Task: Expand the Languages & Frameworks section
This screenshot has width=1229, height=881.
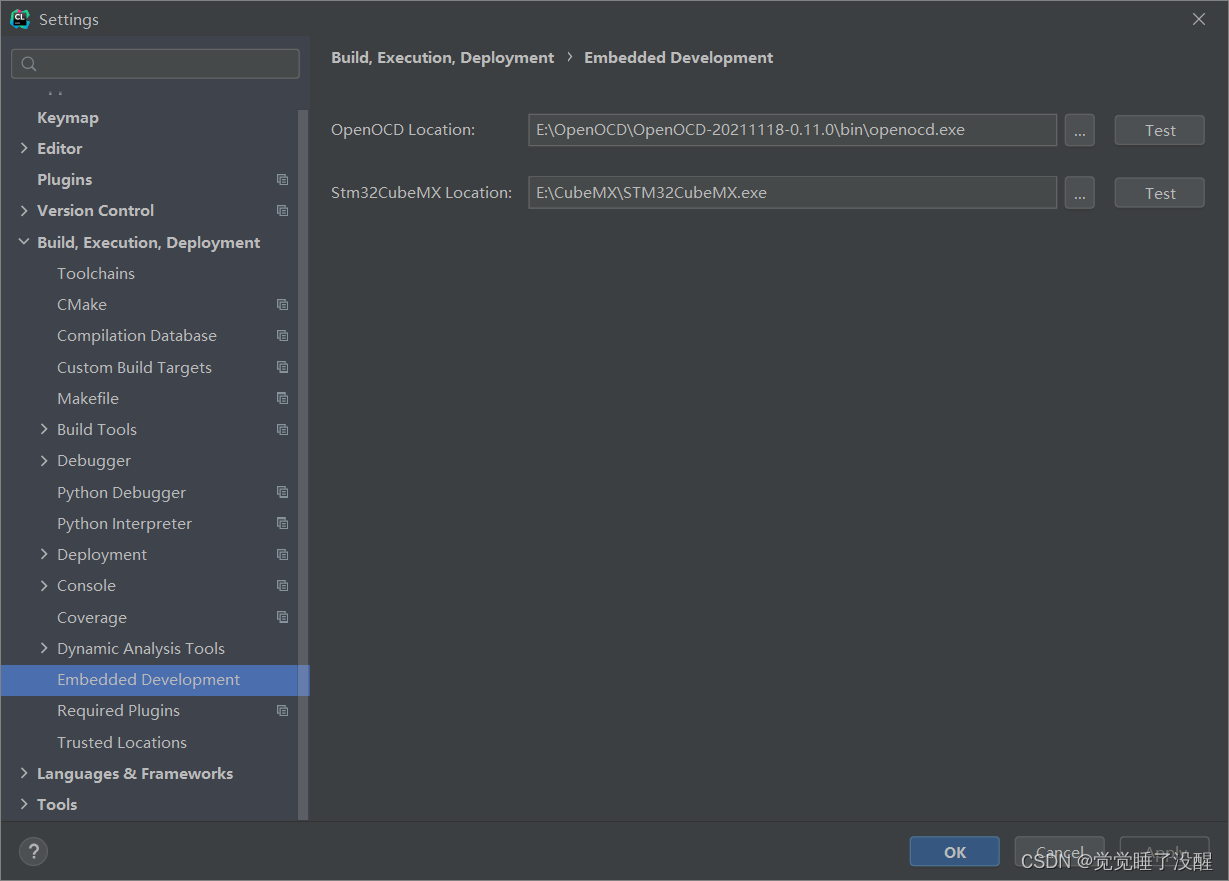Action: 24,774
